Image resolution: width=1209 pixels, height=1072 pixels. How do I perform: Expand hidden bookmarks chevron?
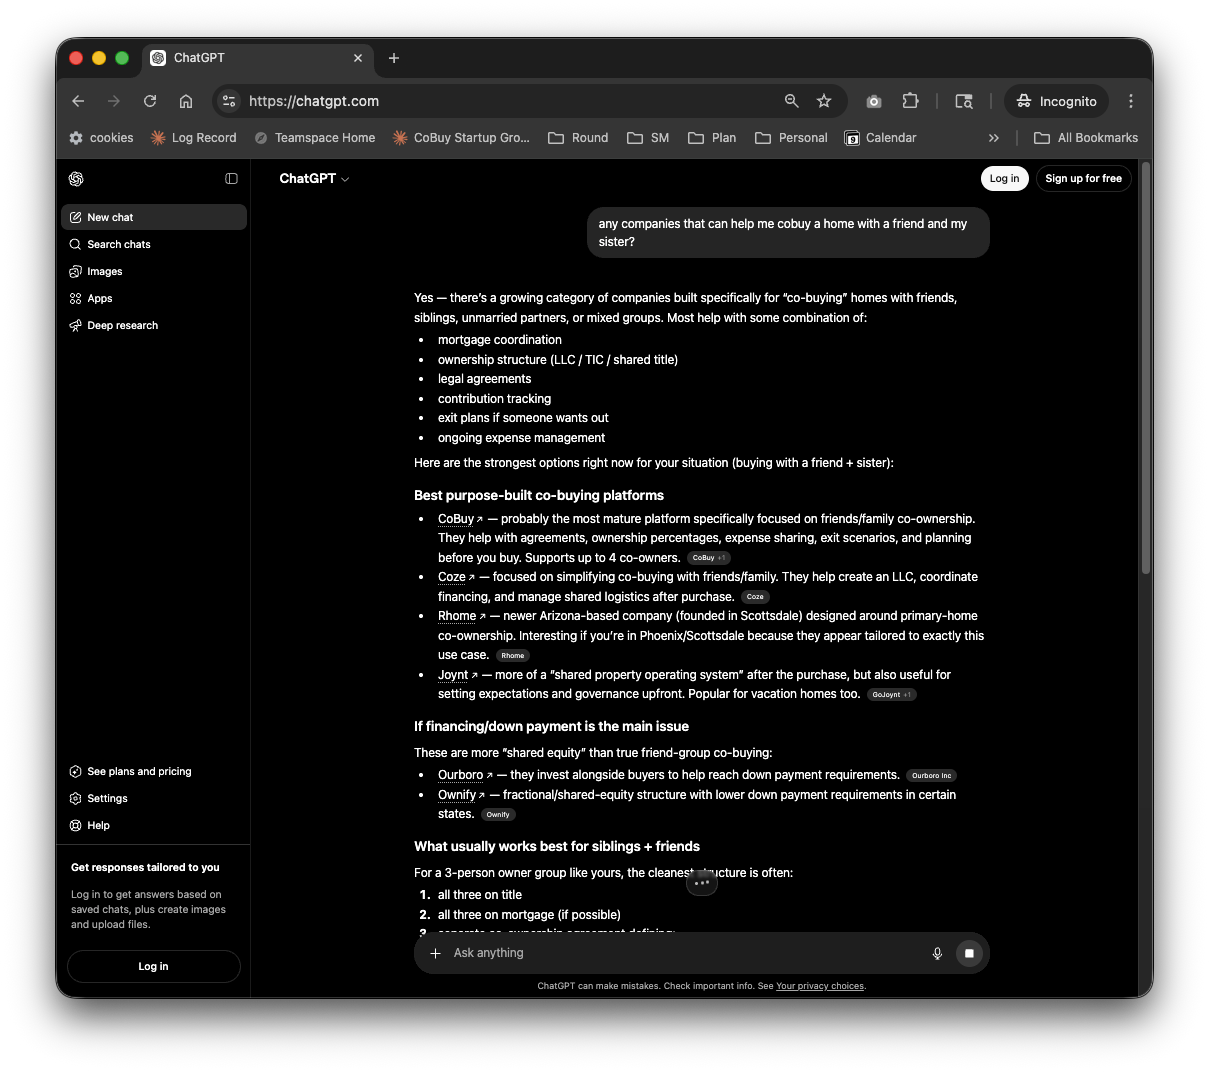pyautogui.click(x=994, y=138)
